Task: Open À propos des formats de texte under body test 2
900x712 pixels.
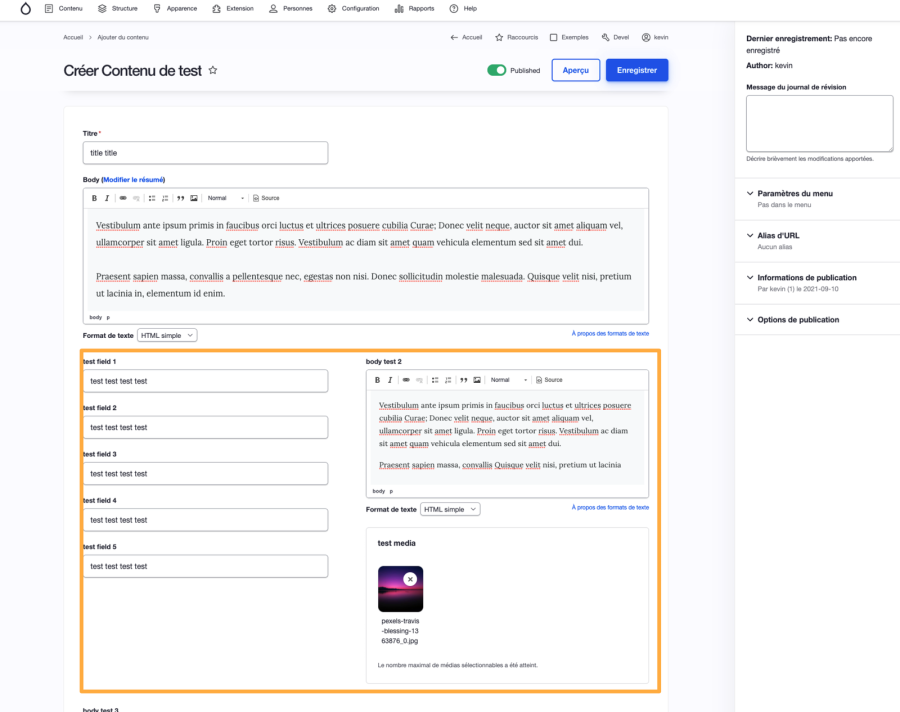Action: click(610, 507)
